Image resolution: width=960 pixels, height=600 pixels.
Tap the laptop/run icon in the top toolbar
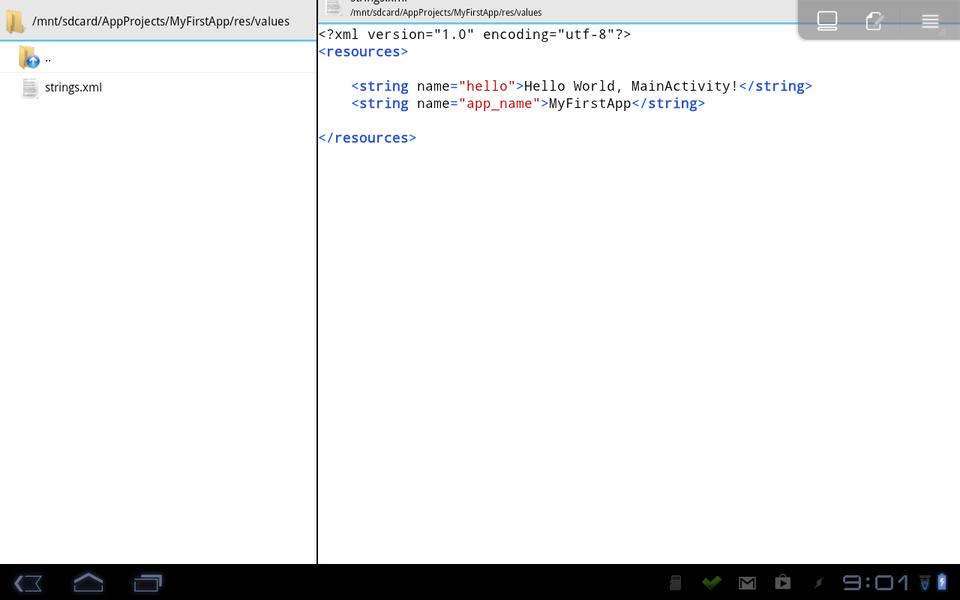[827, 21]
